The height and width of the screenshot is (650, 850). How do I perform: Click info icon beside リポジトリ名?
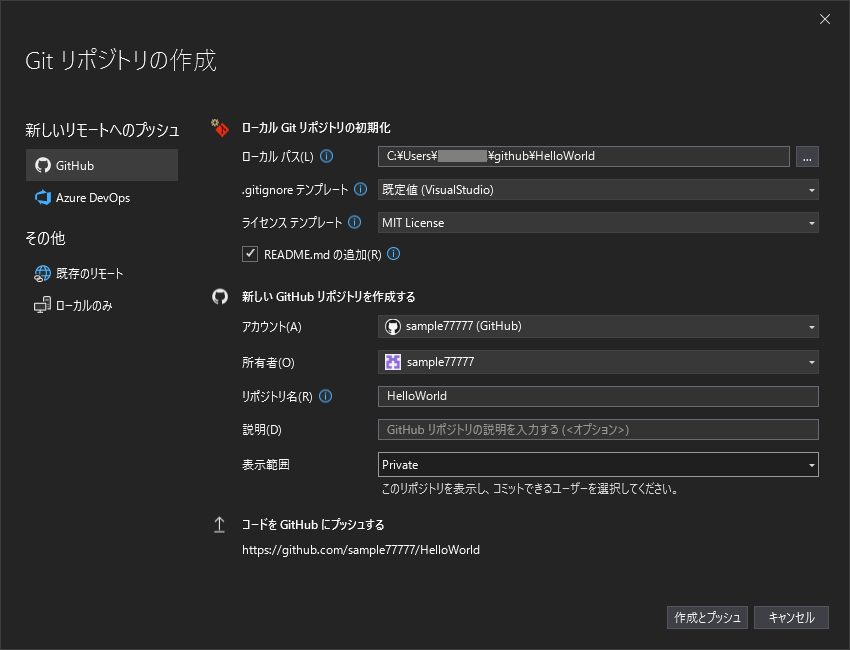coord(325,396)
